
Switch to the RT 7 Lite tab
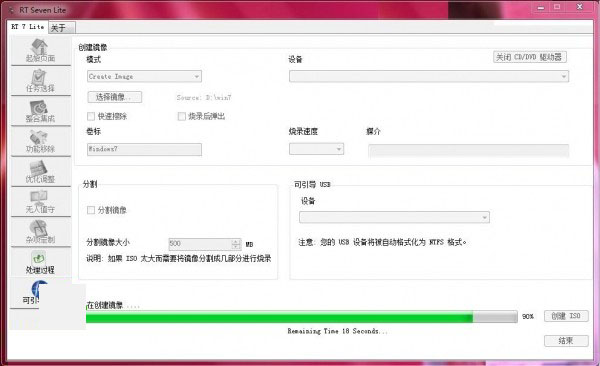28,27
